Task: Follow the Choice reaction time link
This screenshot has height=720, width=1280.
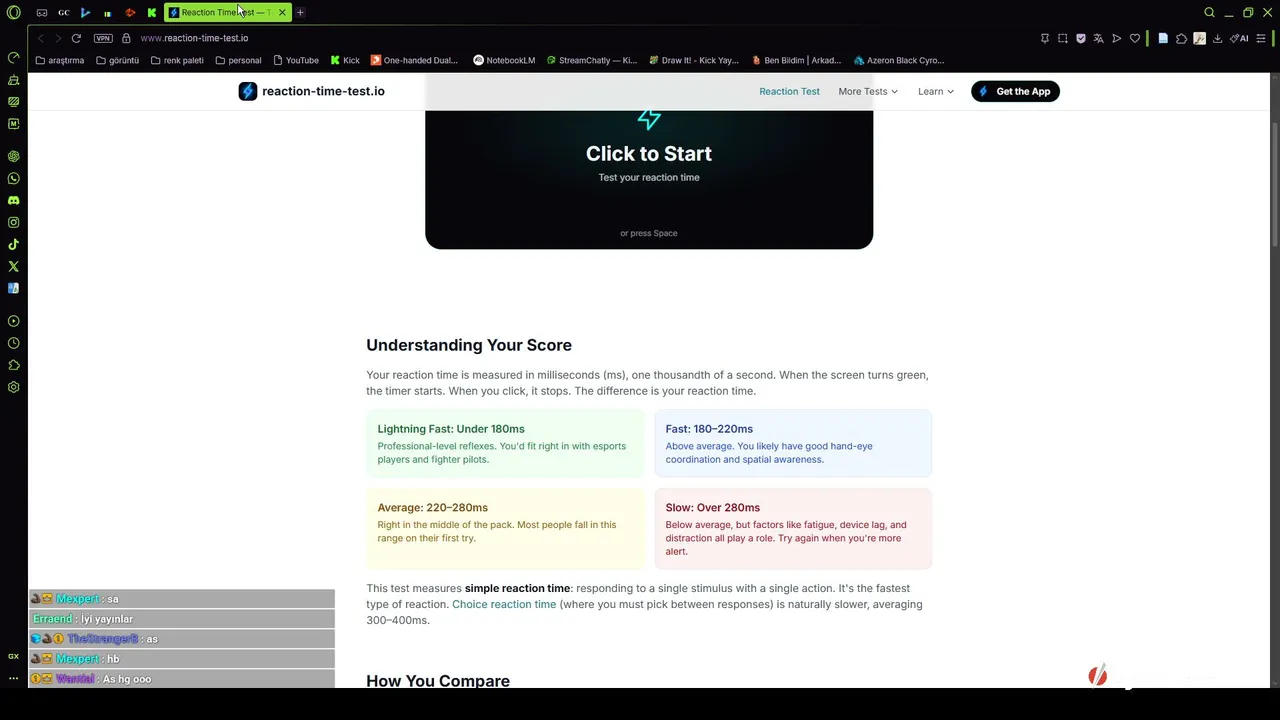Action: pos(504,604)
